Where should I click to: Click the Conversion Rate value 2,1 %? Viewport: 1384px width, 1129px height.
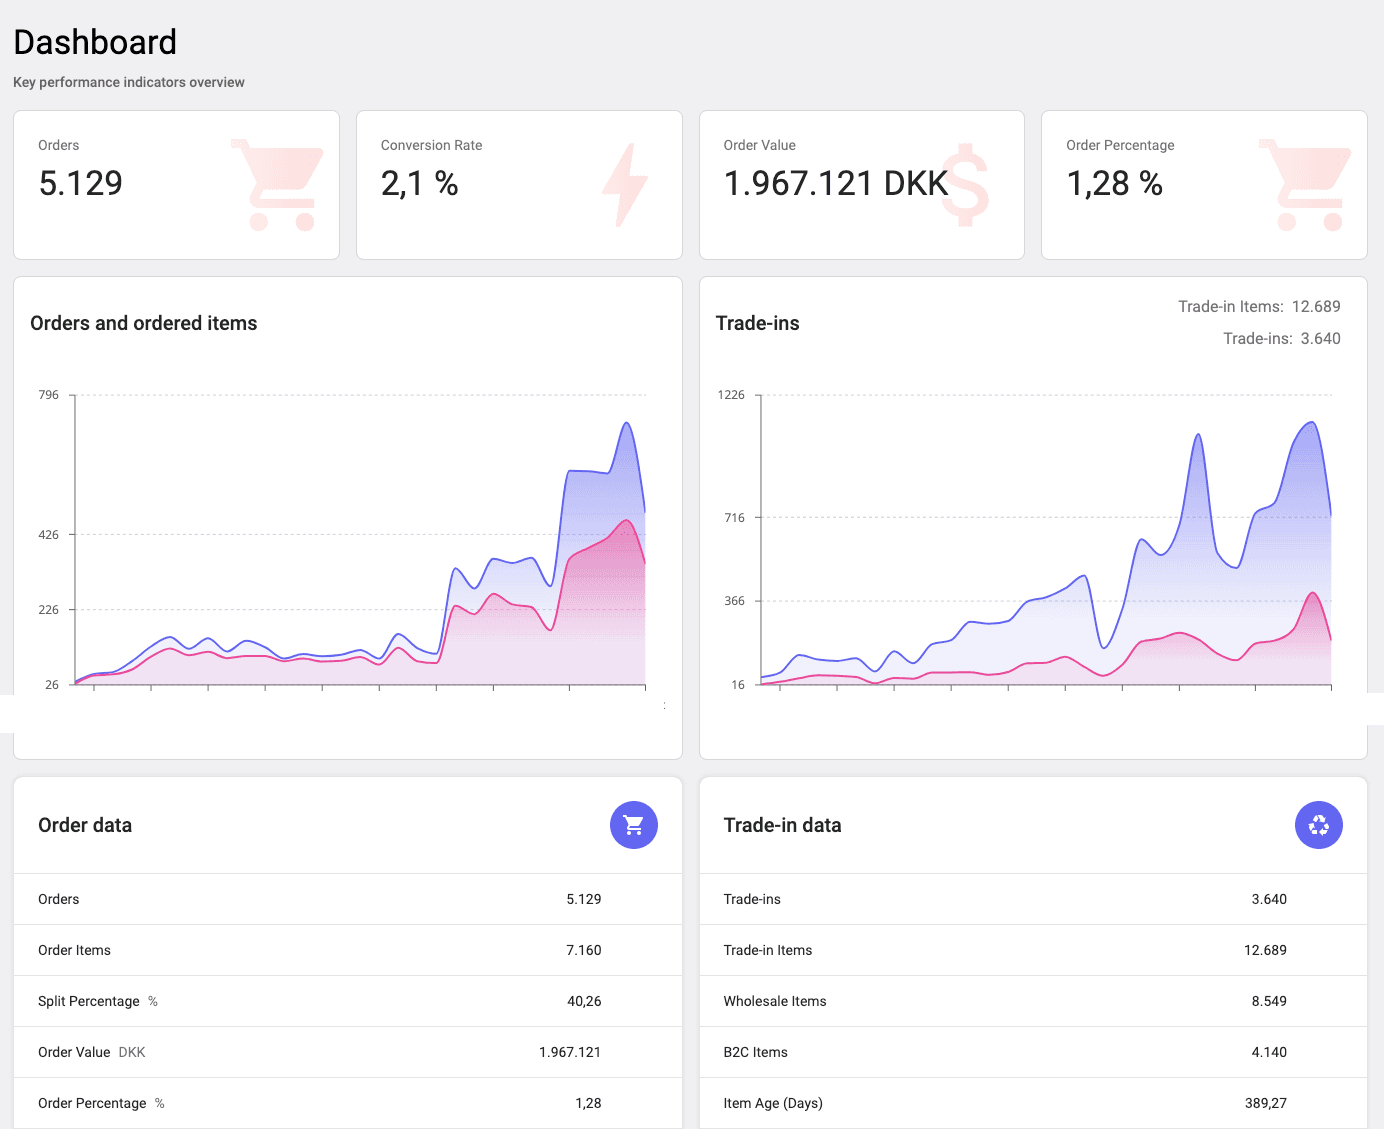point(420,183)
